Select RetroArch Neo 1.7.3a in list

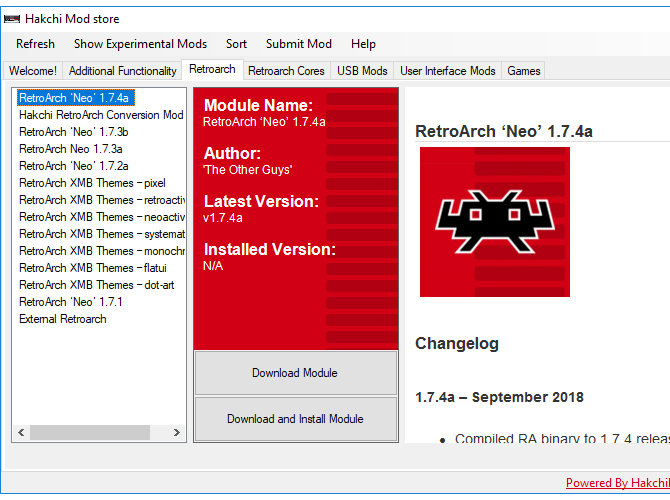(x=71, y=149)
